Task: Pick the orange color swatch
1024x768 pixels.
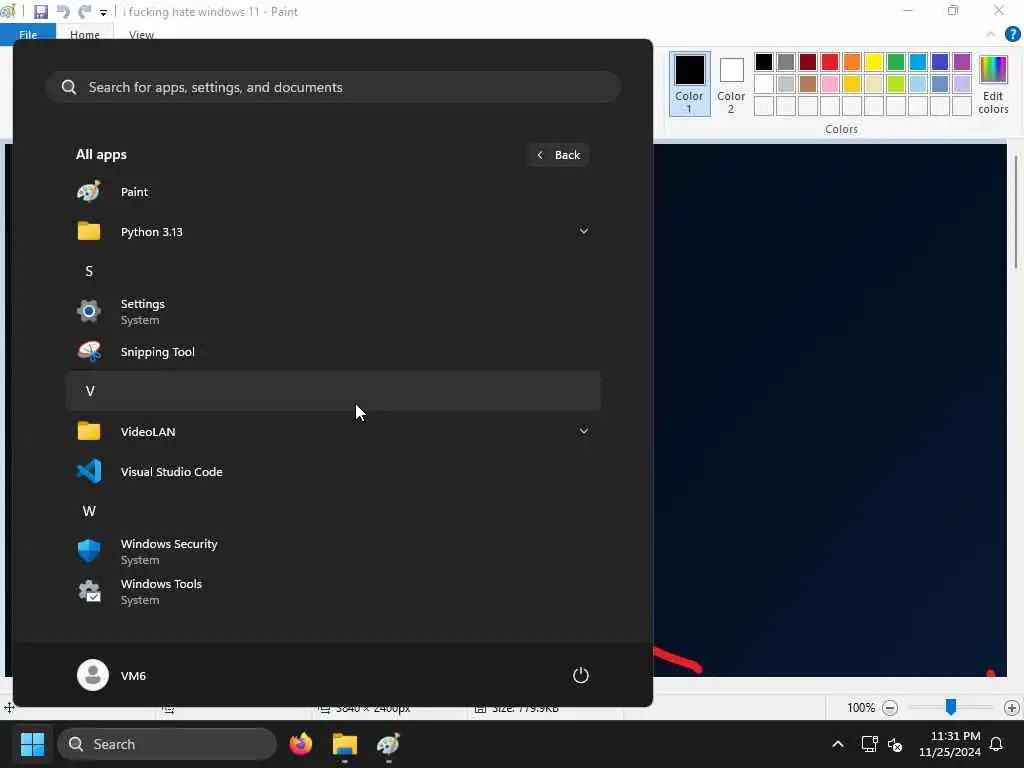Action: 852,62
